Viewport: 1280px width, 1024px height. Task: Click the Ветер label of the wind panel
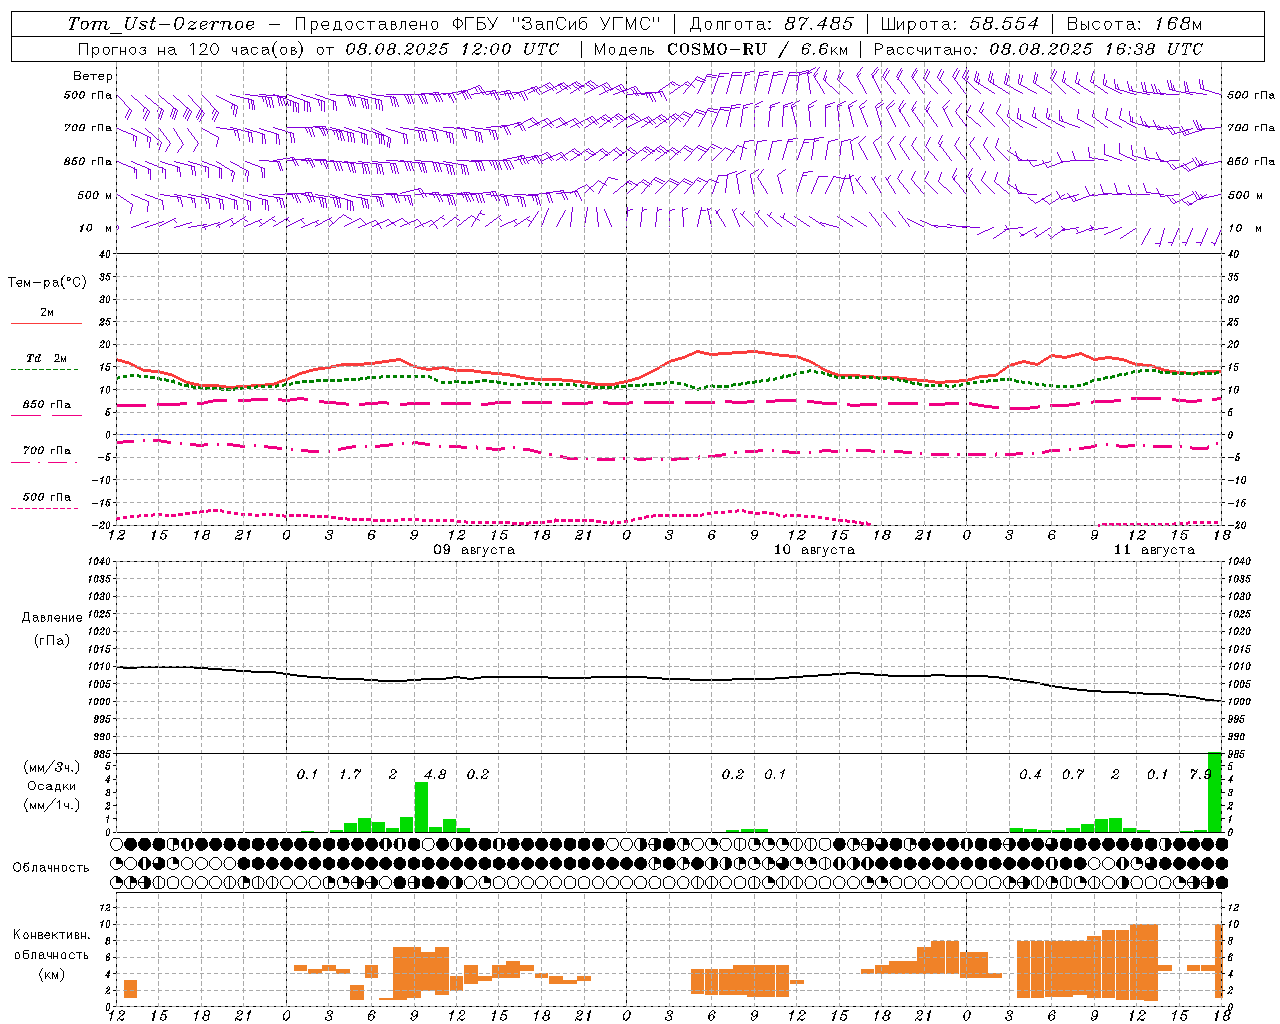pyautogui.click(x=93, y=76)
